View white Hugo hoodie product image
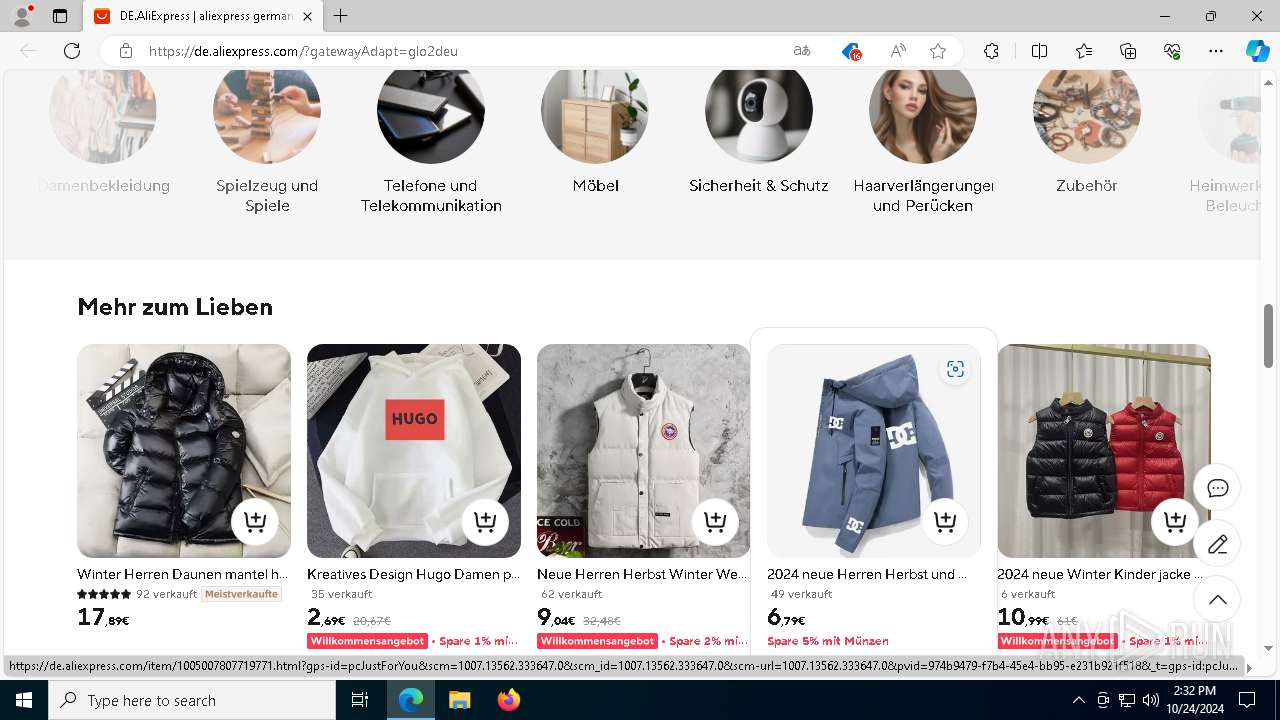The height and width of the screenshot is (720, 1280). [414, 451]
